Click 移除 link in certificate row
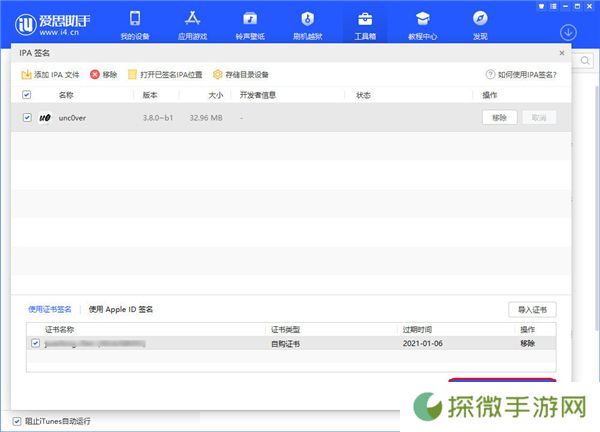 527,343
